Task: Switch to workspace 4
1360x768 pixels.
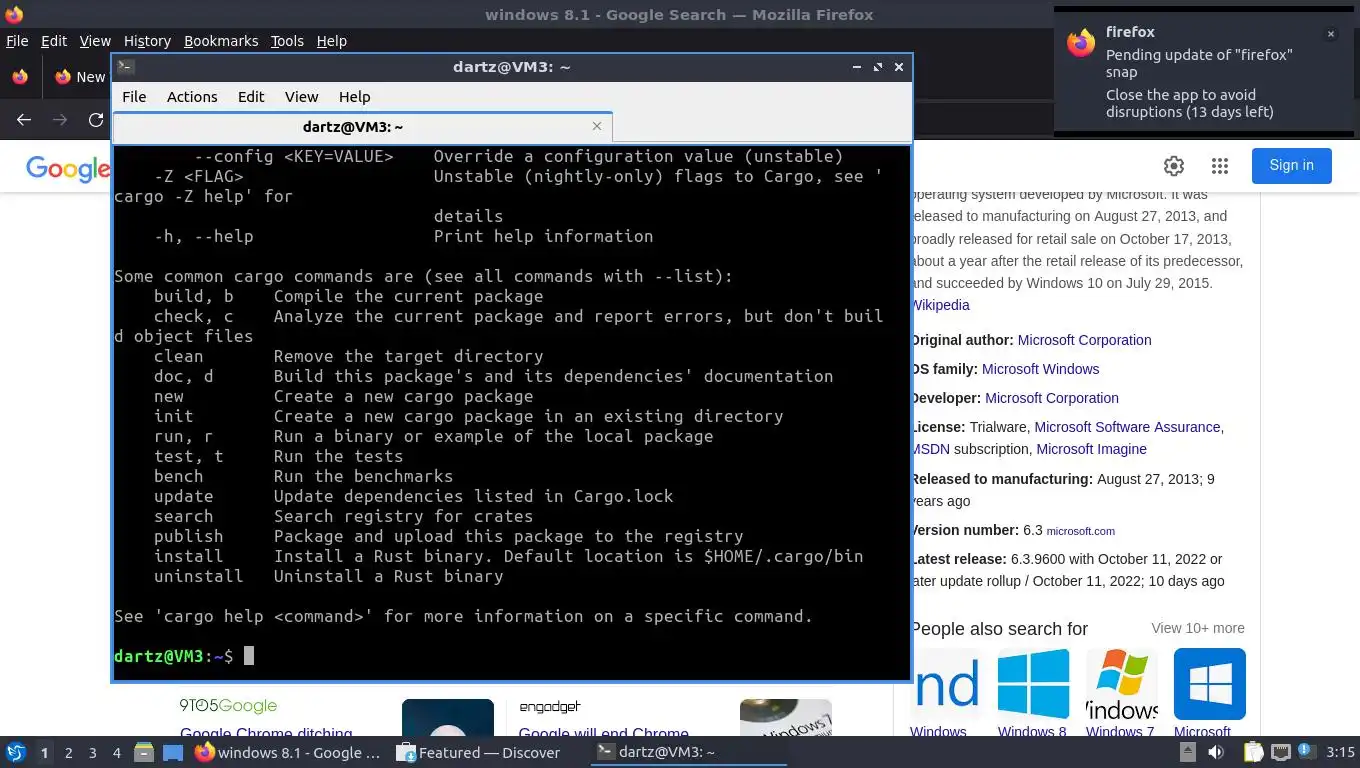Action: click(116, 753)
